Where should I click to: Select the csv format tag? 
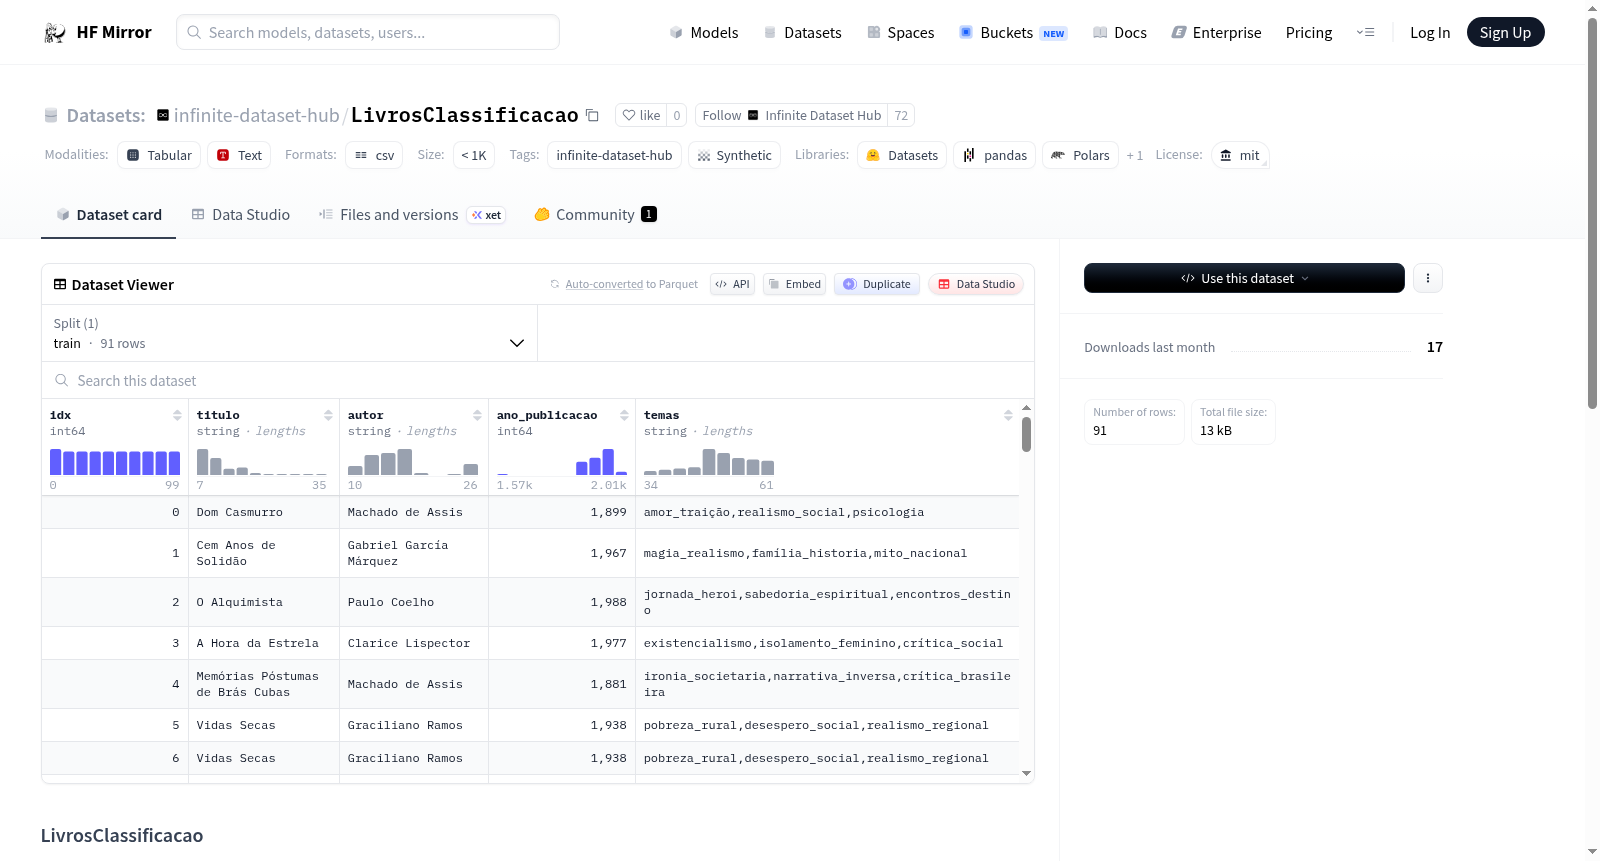coord(374,155)
